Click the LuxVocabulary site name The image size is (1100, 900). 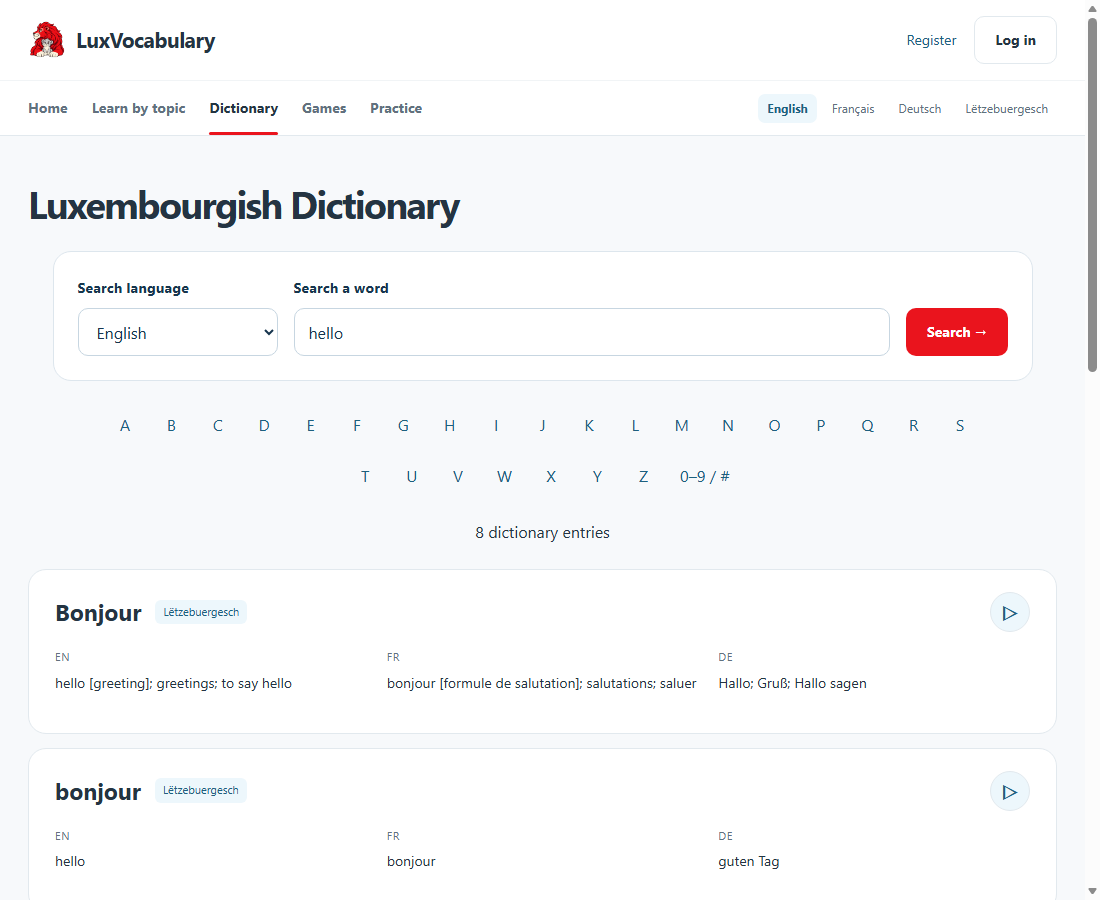(x=146, y=41)
